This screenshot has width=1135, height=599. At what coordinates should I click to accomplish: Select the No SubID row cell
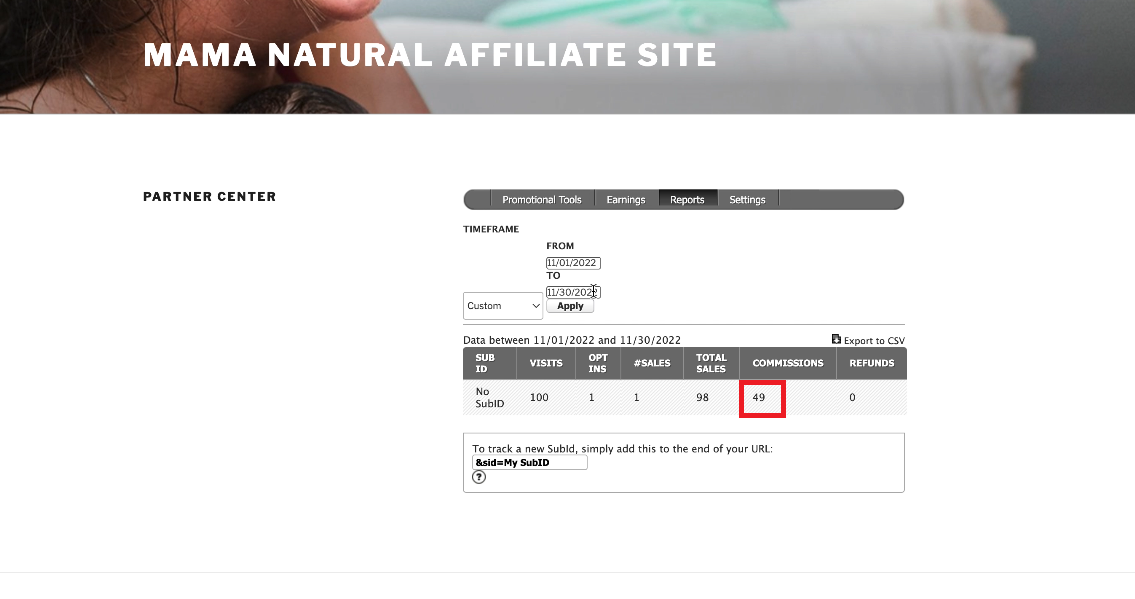pyautogui.click(x=489, y=398)
